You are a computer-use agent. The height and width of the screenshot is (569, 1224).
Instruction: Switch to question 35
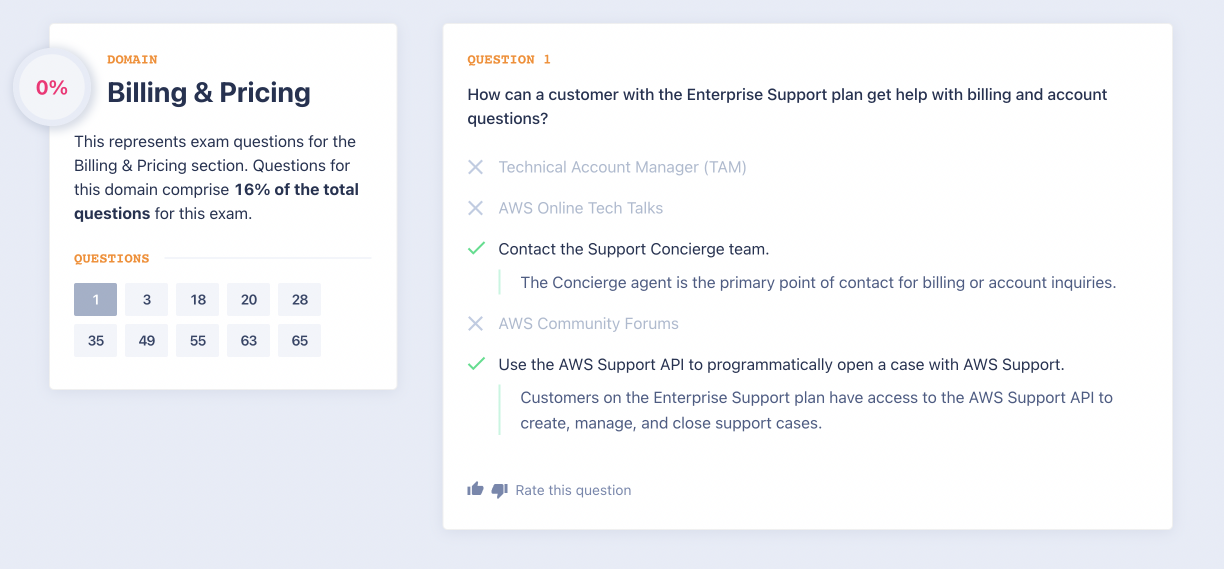coord(96,341)
